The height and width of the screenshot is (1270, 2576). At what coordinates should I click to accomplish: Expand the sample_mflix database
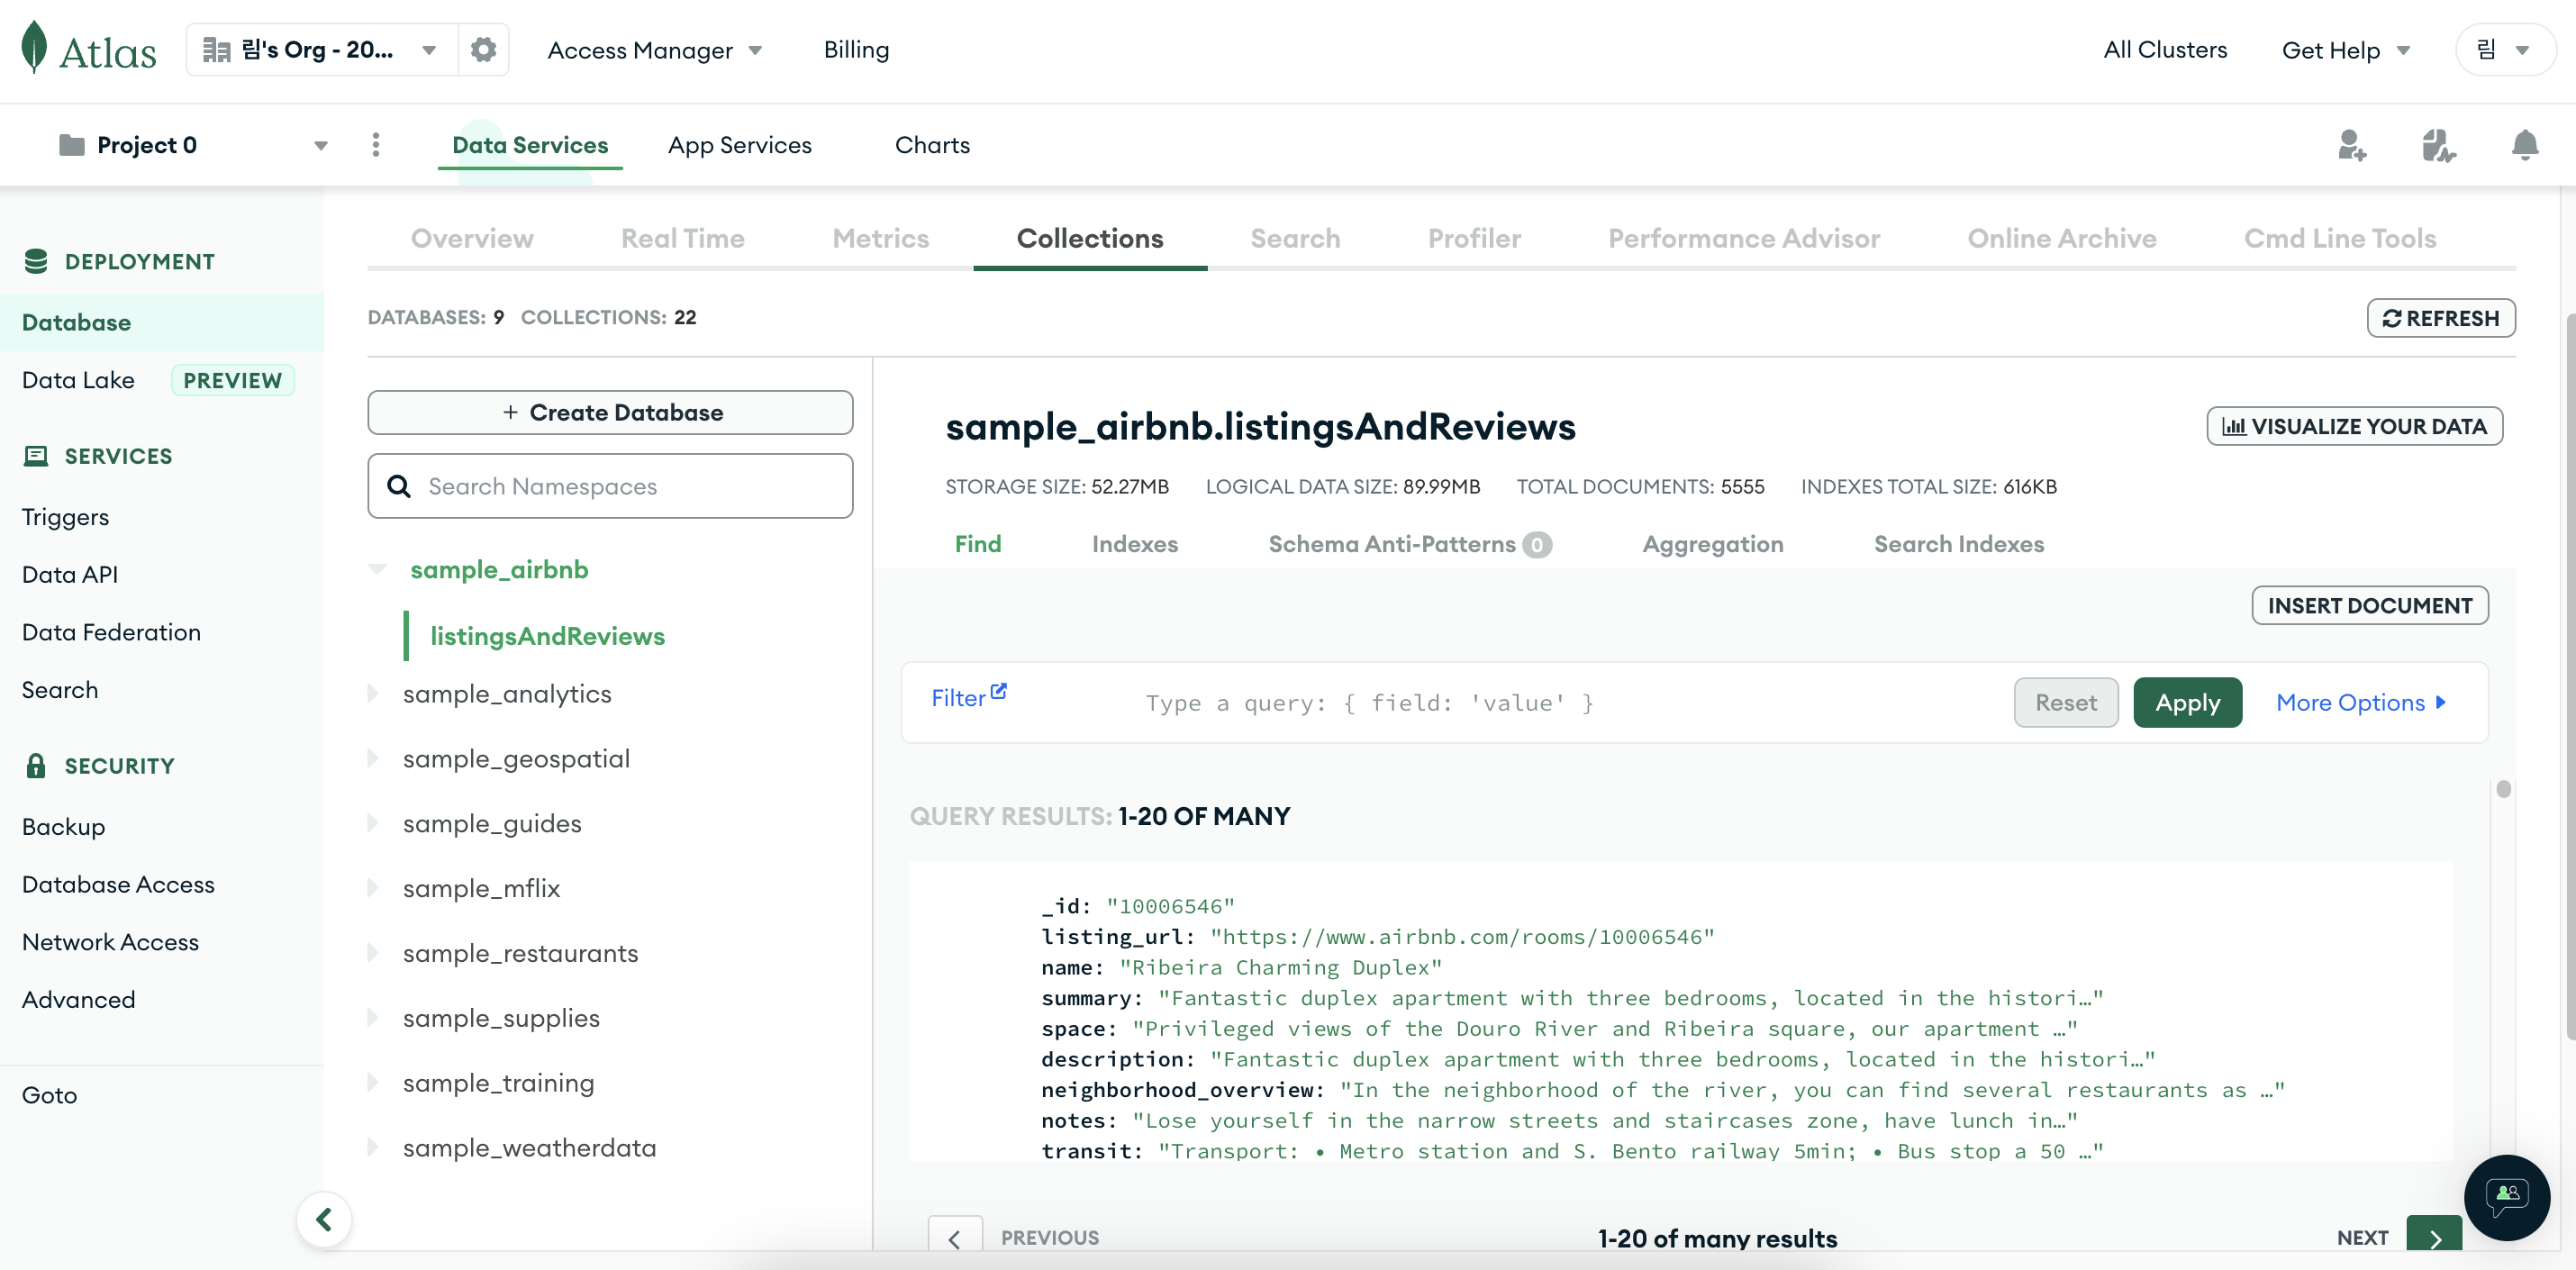pos(373,888)
